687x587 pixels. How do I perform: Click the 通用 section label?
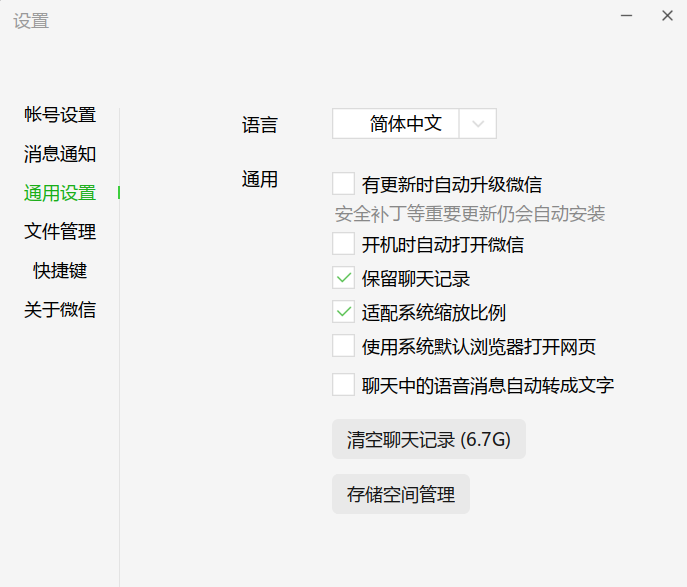(260, 179)
